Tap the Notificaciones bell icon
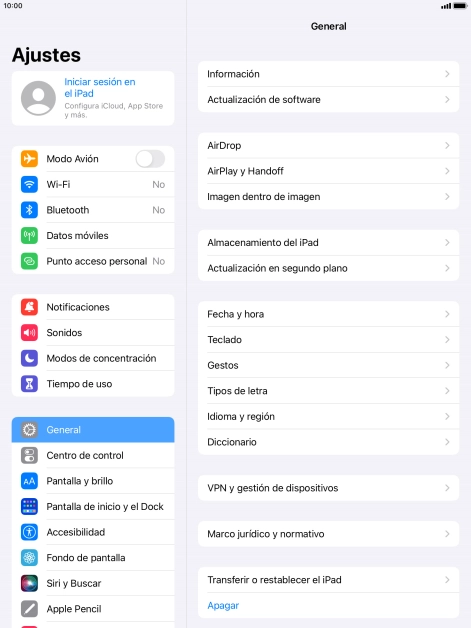471x628 pixels. click(x=29, y=307)
